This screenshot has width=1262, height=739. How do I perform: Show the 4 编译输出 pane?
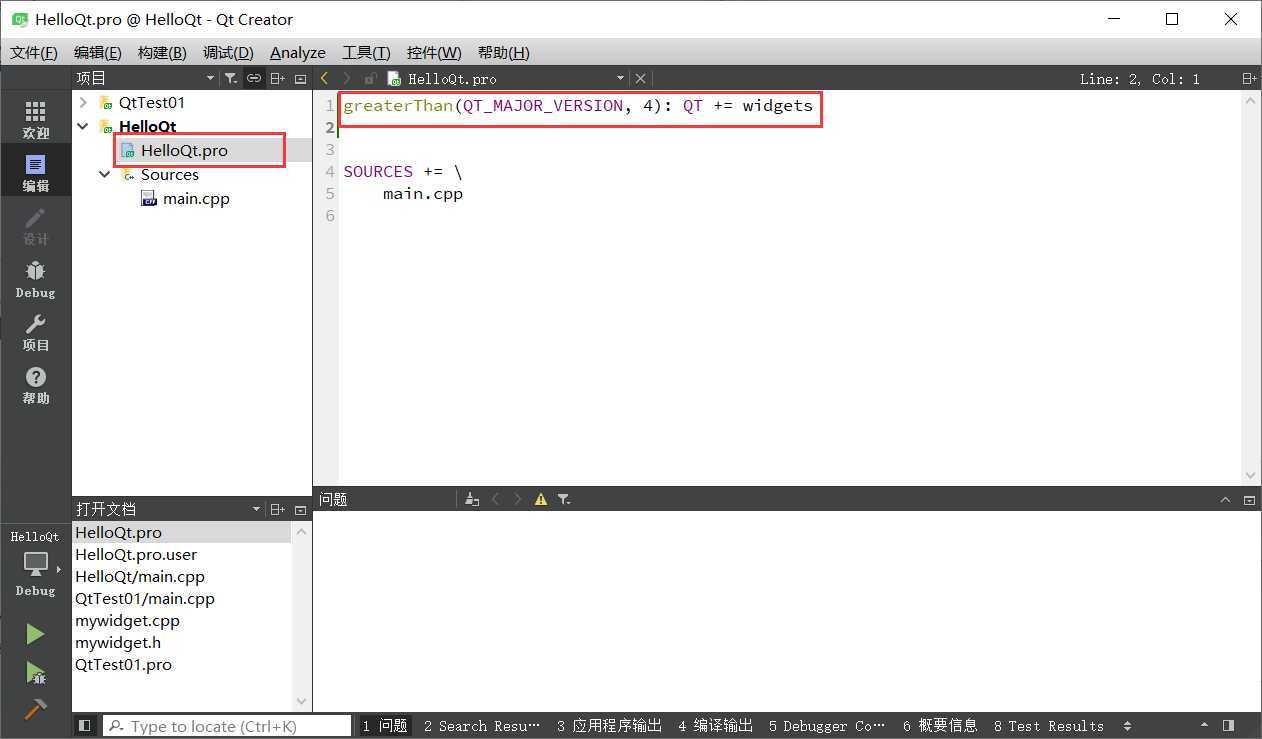point(715,726)
